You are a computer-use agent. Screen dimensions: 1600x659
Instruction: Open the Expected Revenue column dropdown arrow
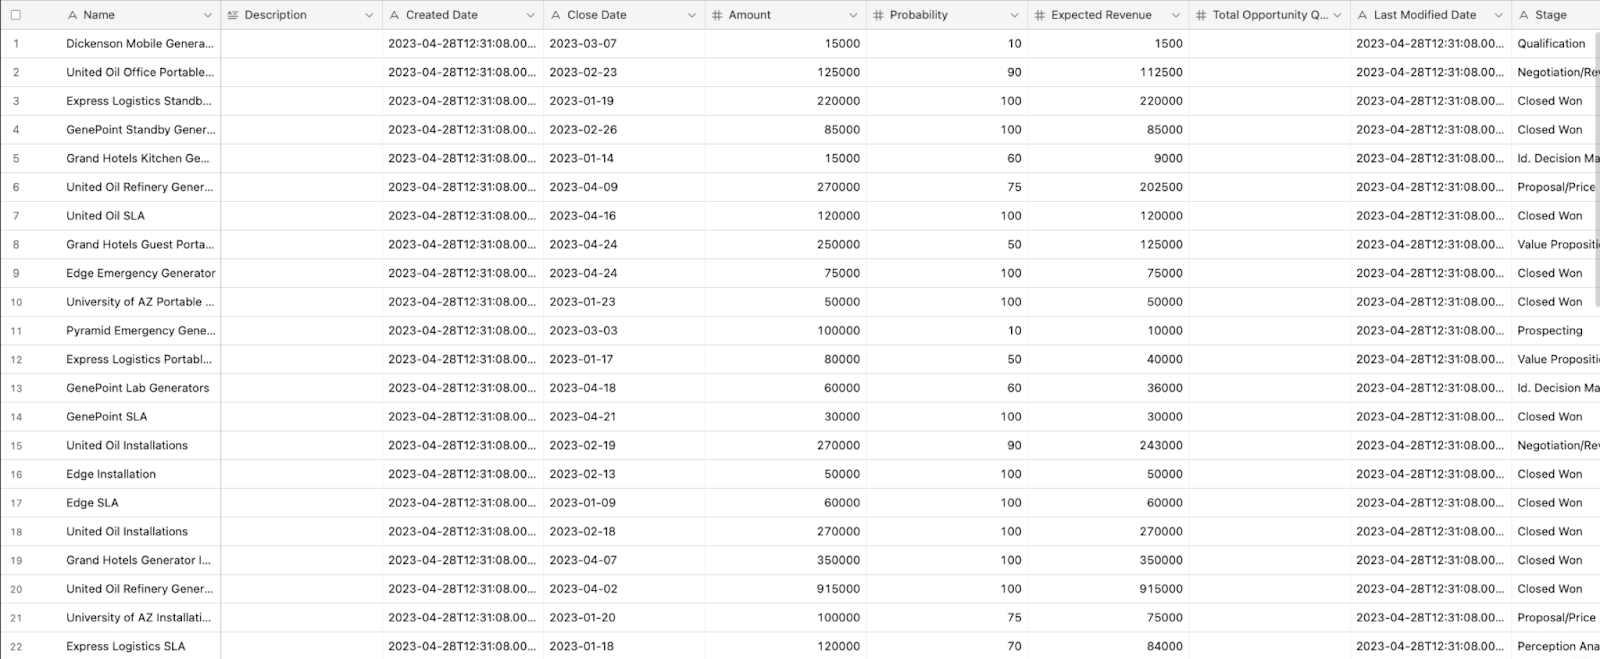[1175, 15]
